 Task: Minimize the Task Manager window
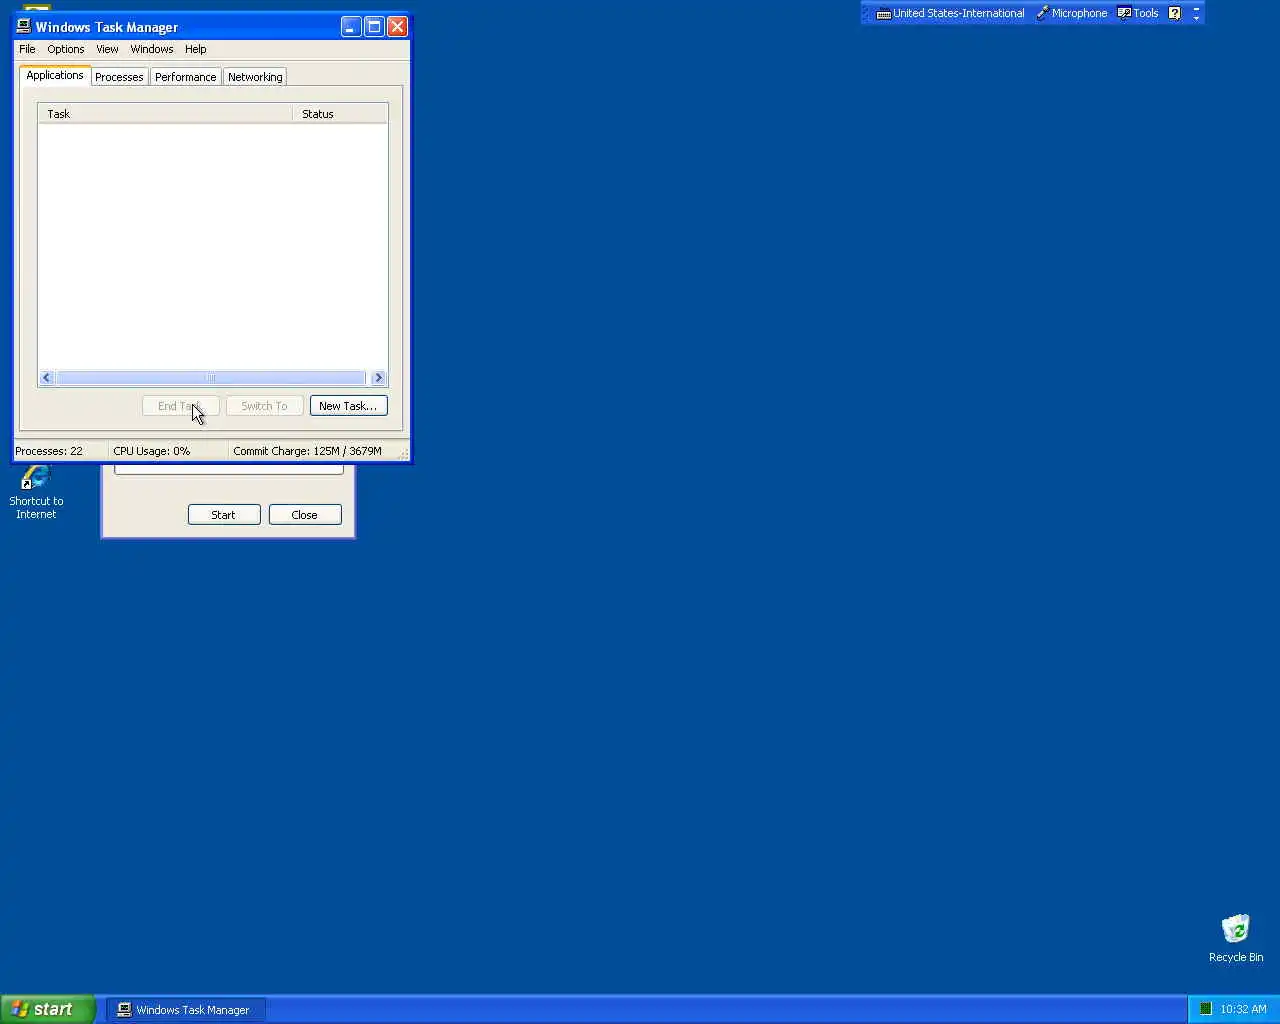(x=351, y=27)
